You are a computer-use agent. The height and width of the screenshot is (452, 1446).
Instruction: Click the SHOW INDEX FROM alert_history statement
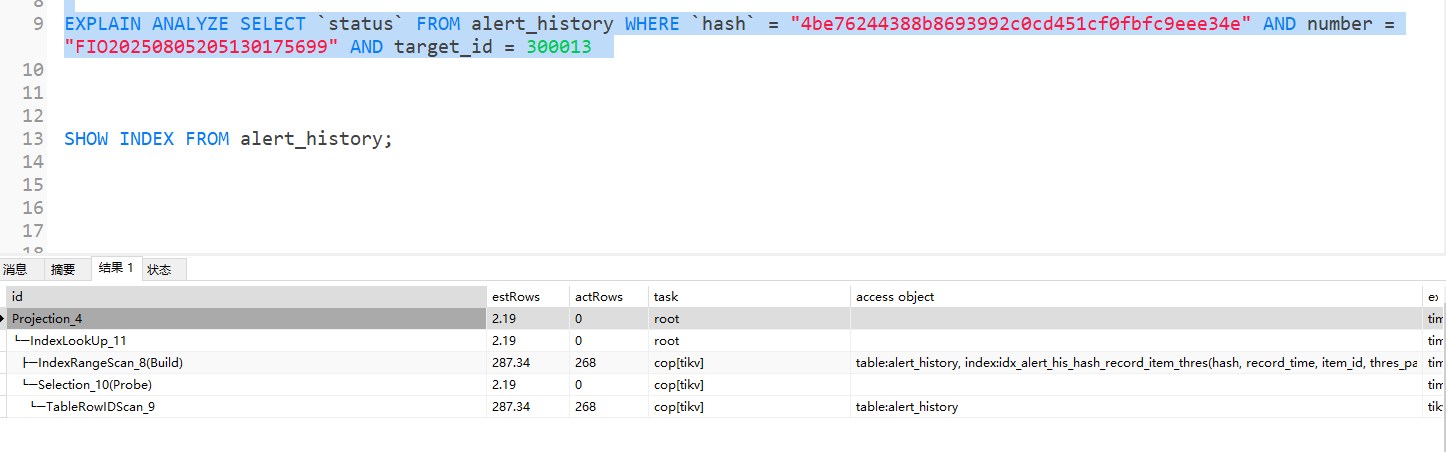pos(228,139)
